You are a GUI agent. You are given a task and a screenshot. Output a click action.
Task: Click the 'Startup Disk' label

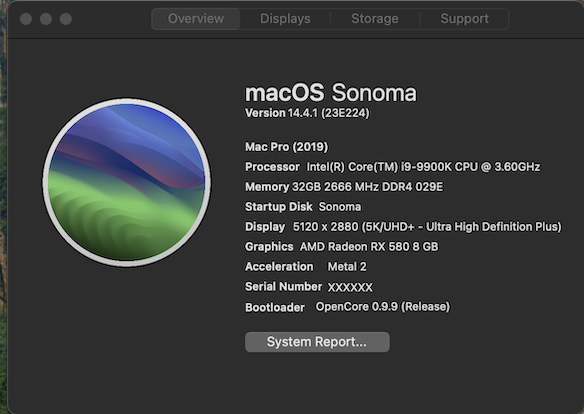[x=279, y=207]
